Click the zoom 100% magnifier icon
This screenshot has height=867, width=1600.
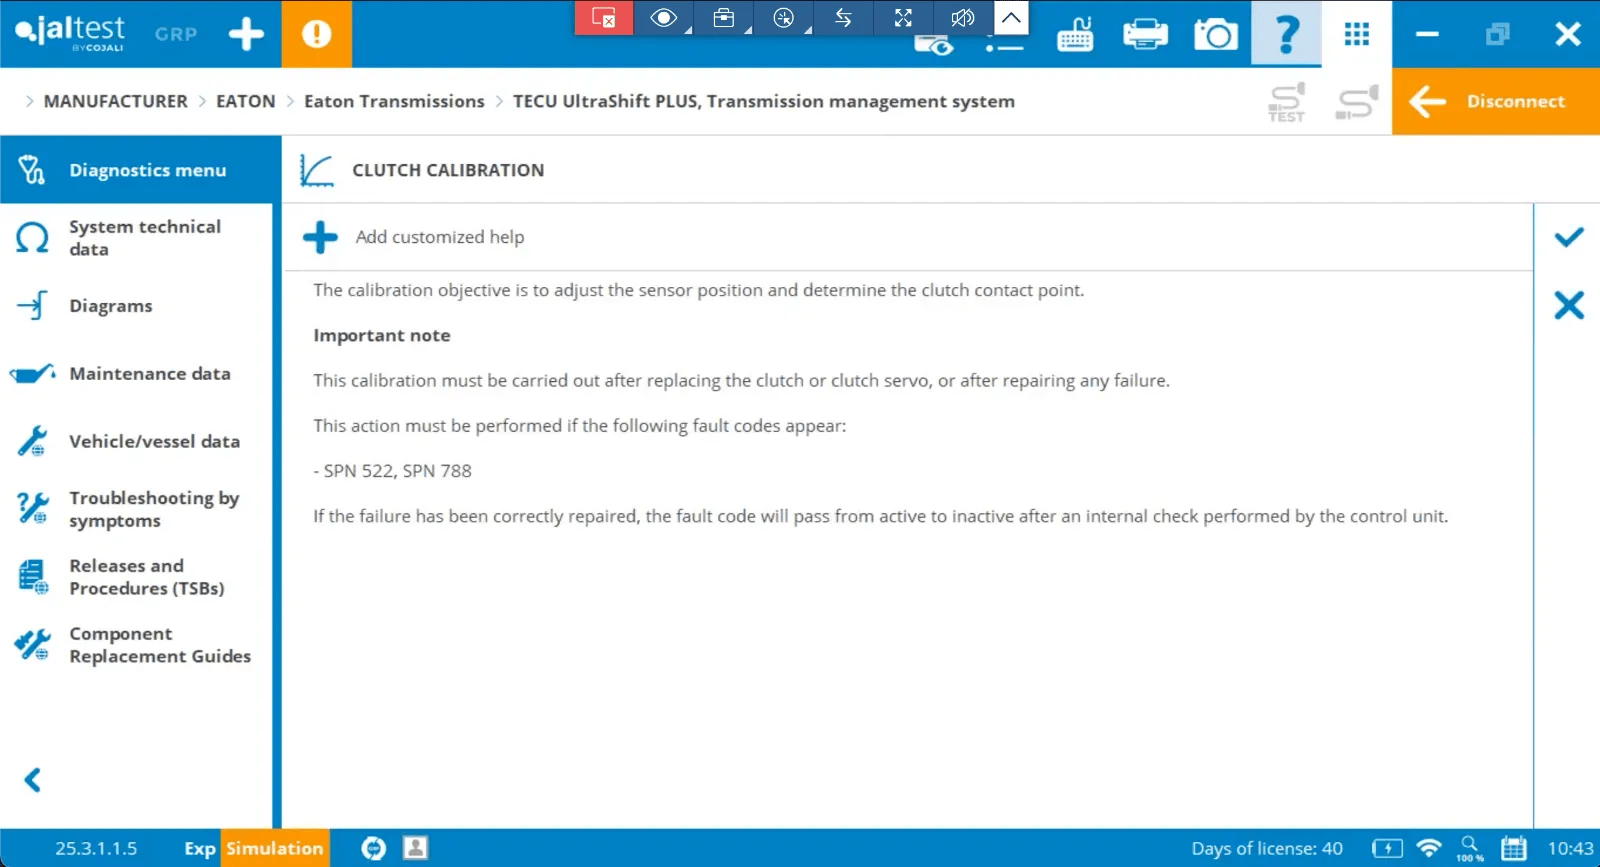[x=1470, y=848]
